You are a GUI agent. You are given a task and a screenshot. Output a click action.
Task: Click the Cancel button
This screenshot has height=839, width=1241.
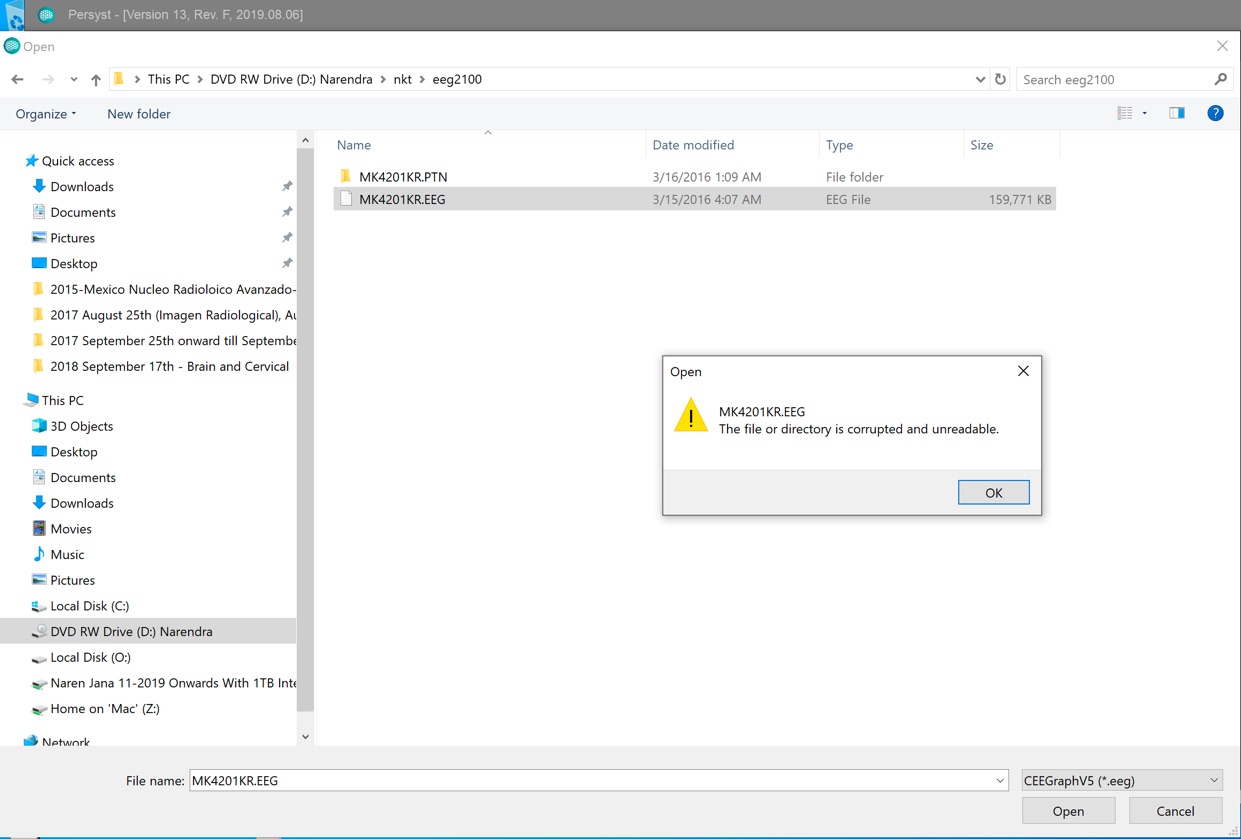tap(1175, 811)
